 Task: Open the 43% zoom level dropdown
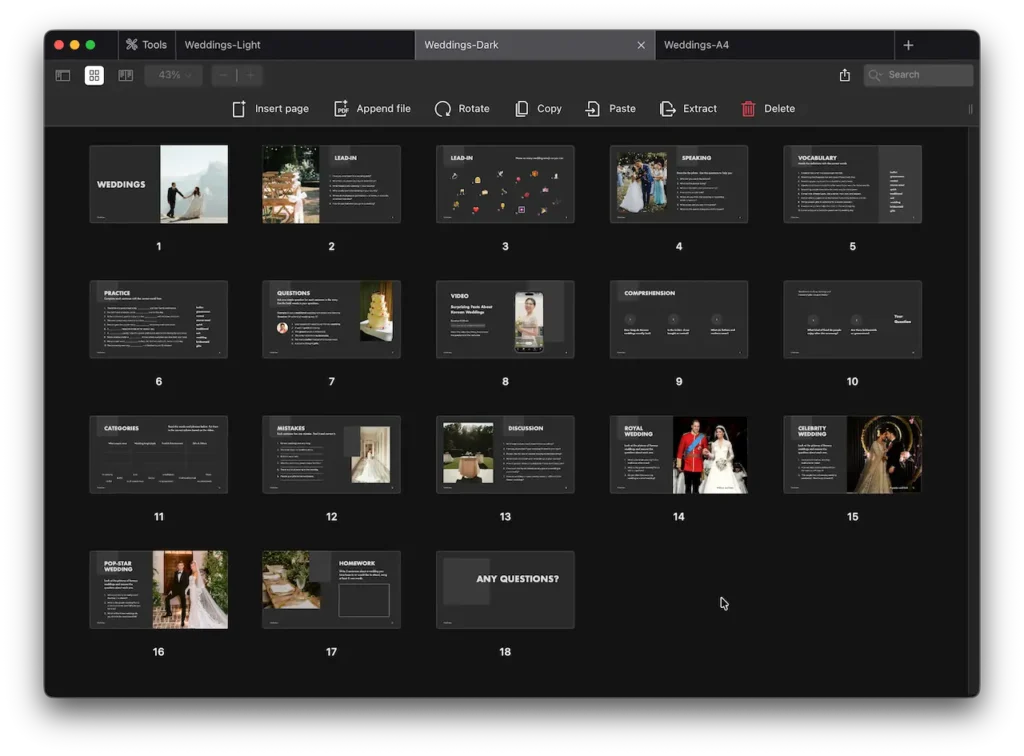click(x=172, y=75)
